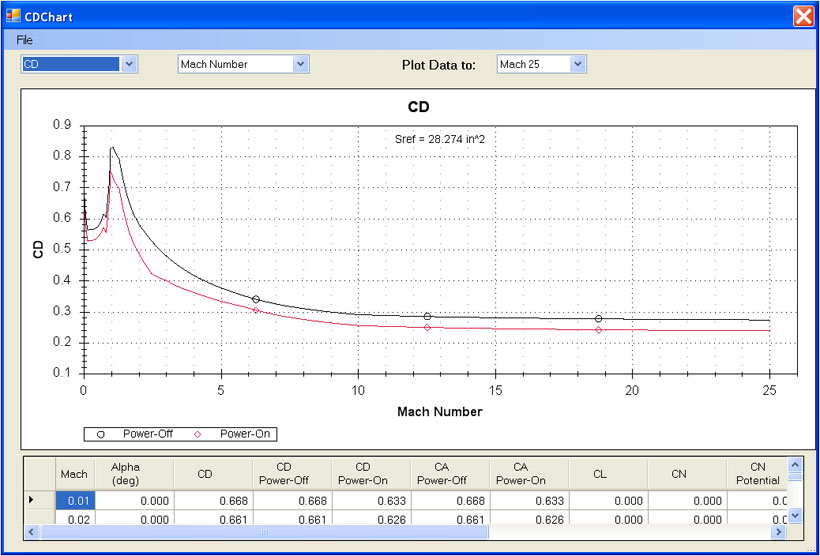
Task: Click the Power-Off legend circle marker
Action: [x=101, y=434]
